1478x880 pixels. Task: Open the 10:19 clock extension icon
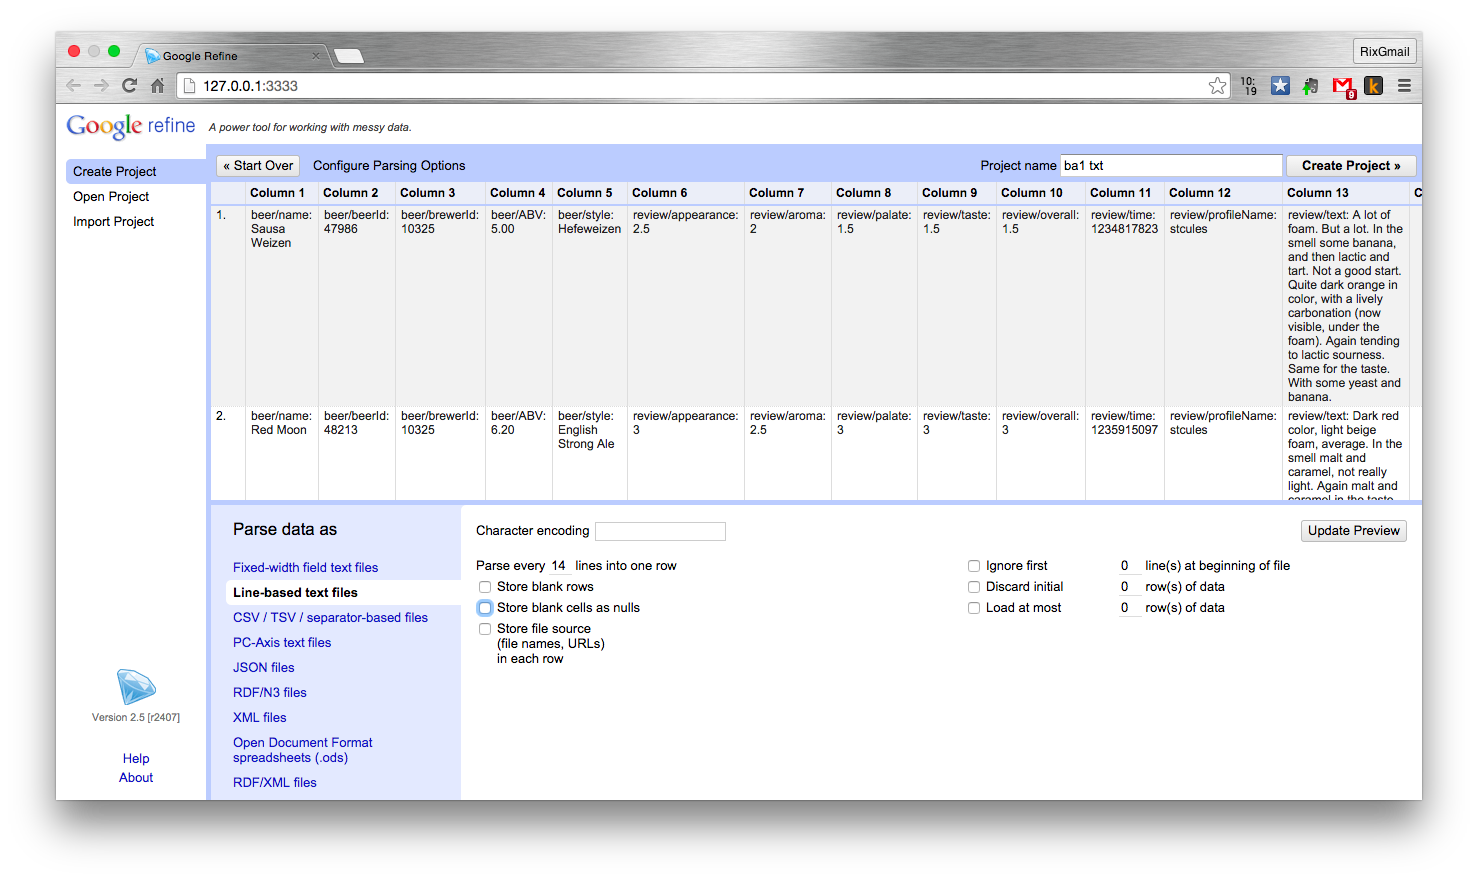tap(1248, 86)
